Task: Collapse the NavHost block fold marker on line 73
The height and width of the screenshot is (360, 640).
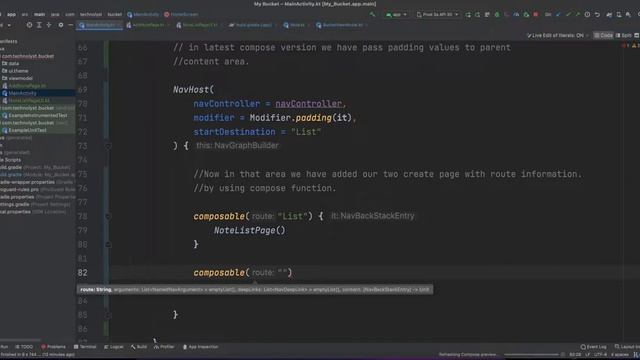Action: pos(109,146)
